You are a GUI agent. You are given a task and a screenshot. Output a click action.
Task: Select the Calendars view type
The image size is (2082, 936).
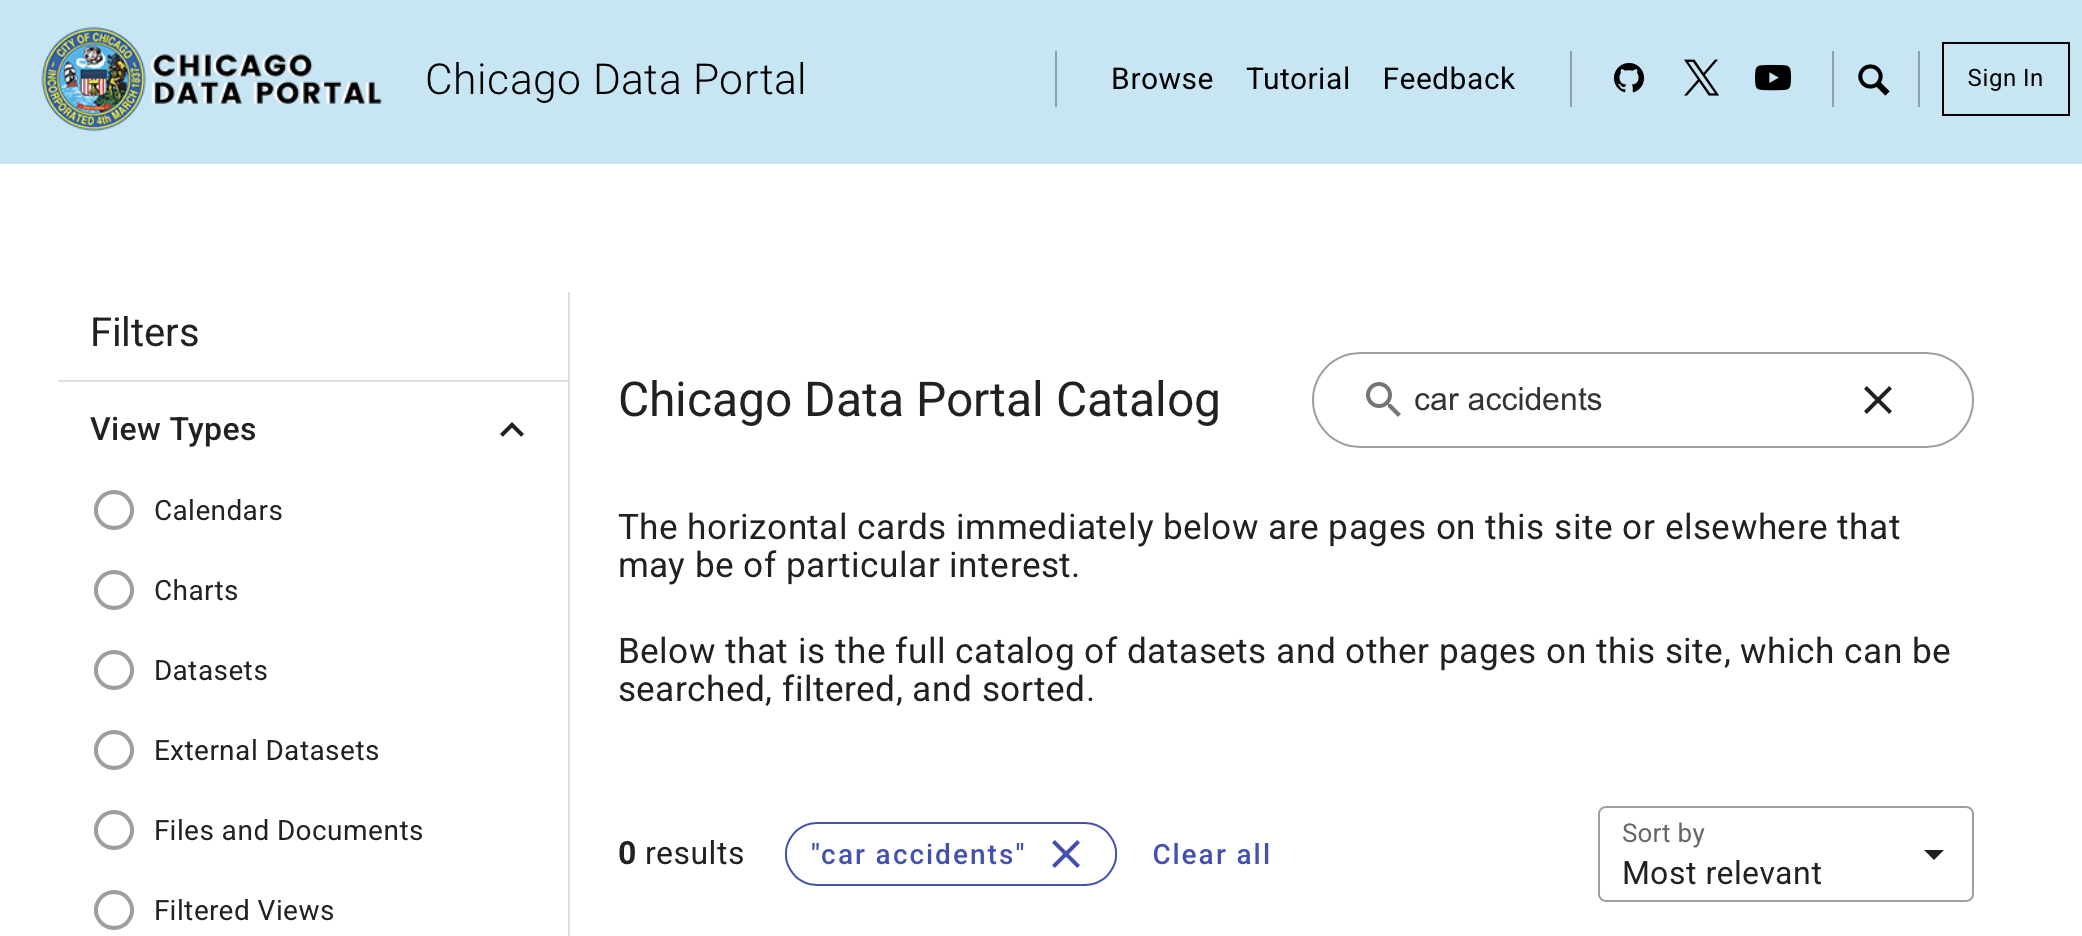pos(114,510)
